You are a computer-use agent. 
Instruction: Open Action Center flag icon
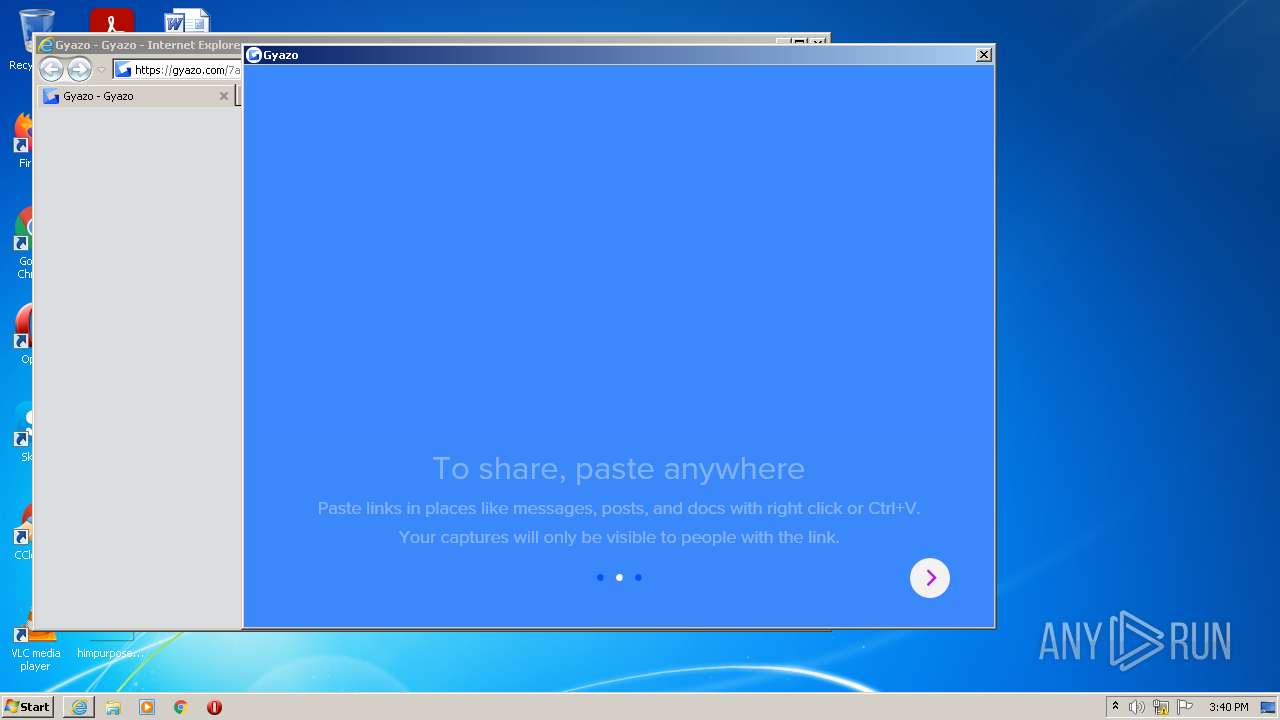click(1185, 707)
